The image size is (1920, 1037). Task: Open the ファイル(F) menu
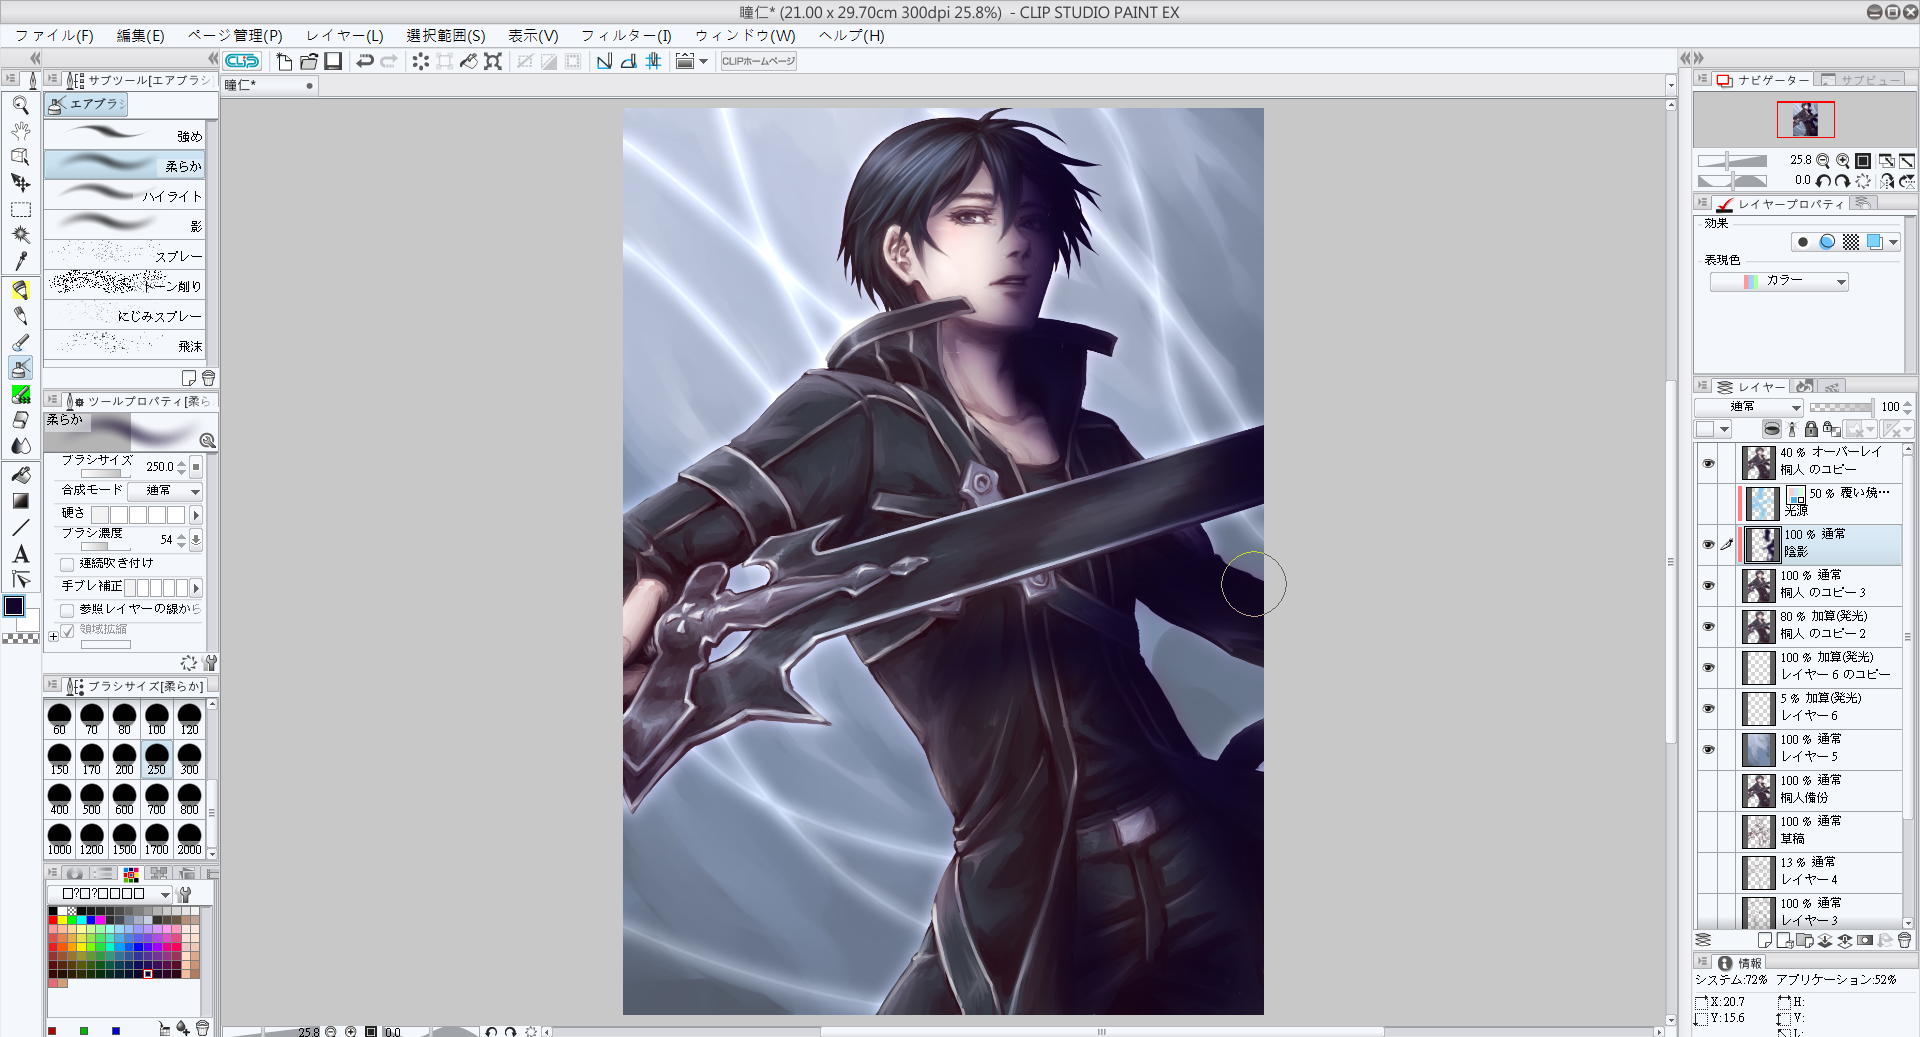54,36
